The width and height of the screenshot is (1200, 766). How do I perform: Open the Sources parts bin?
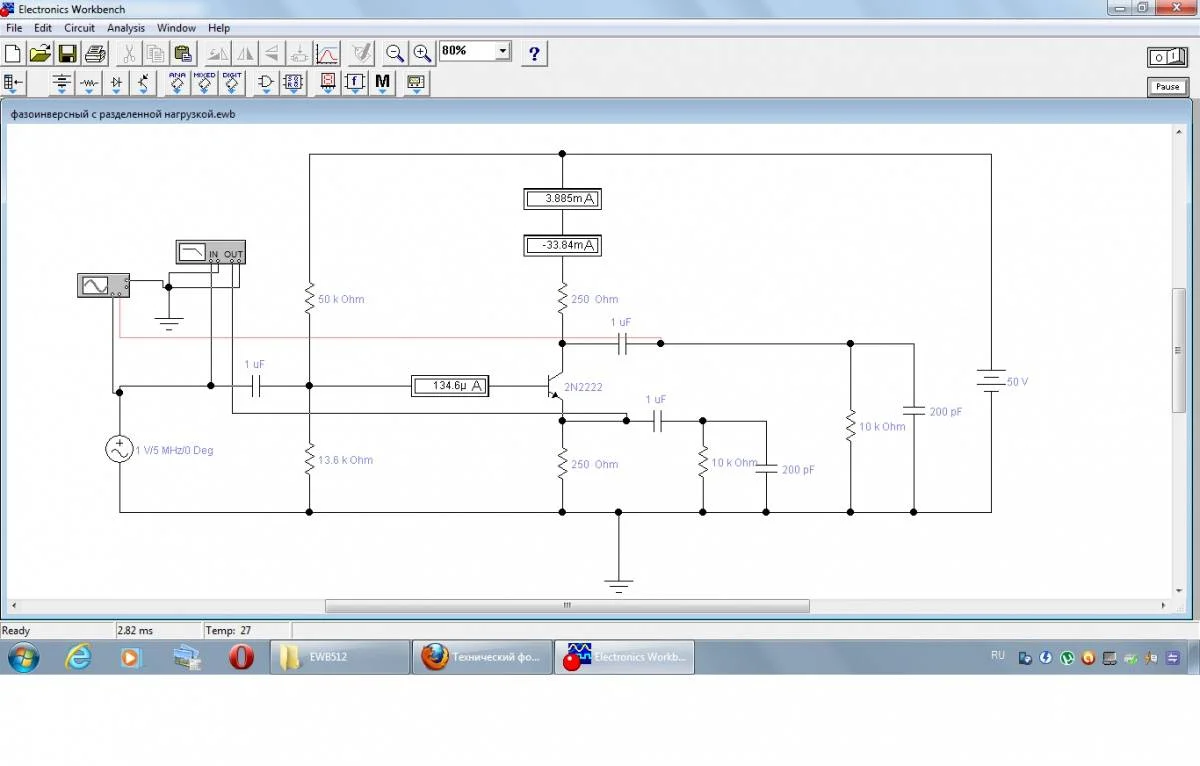[x=62, y=83]
